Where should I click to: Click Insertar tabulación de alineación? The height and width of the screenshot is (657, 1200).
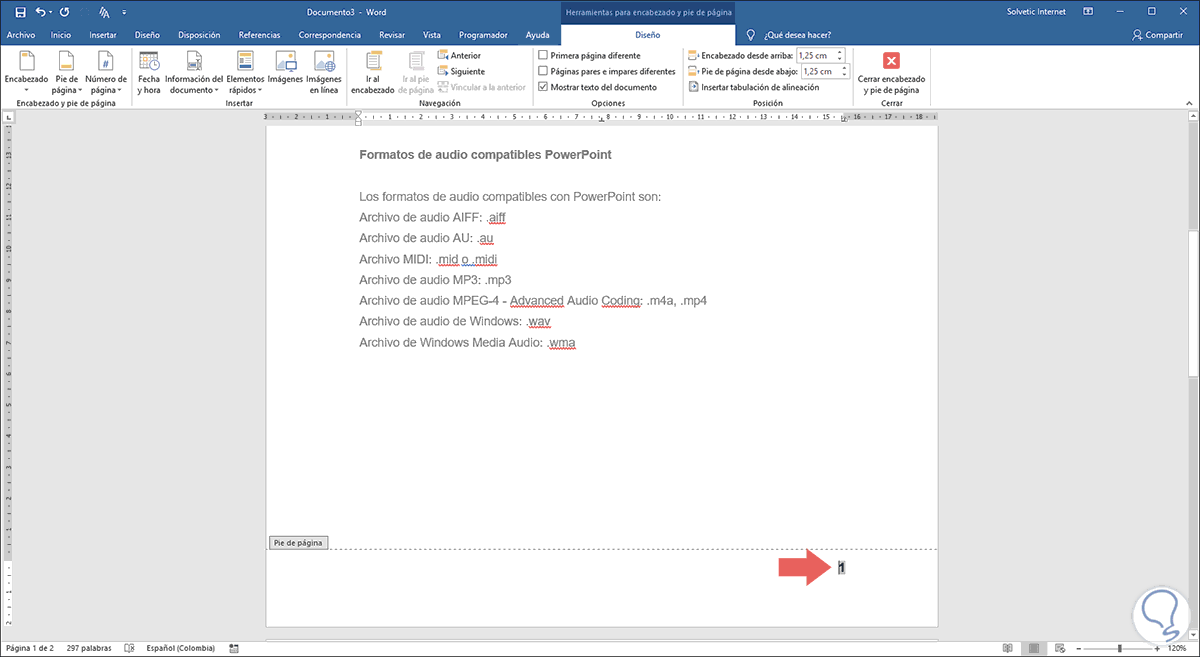coord(753,87)
